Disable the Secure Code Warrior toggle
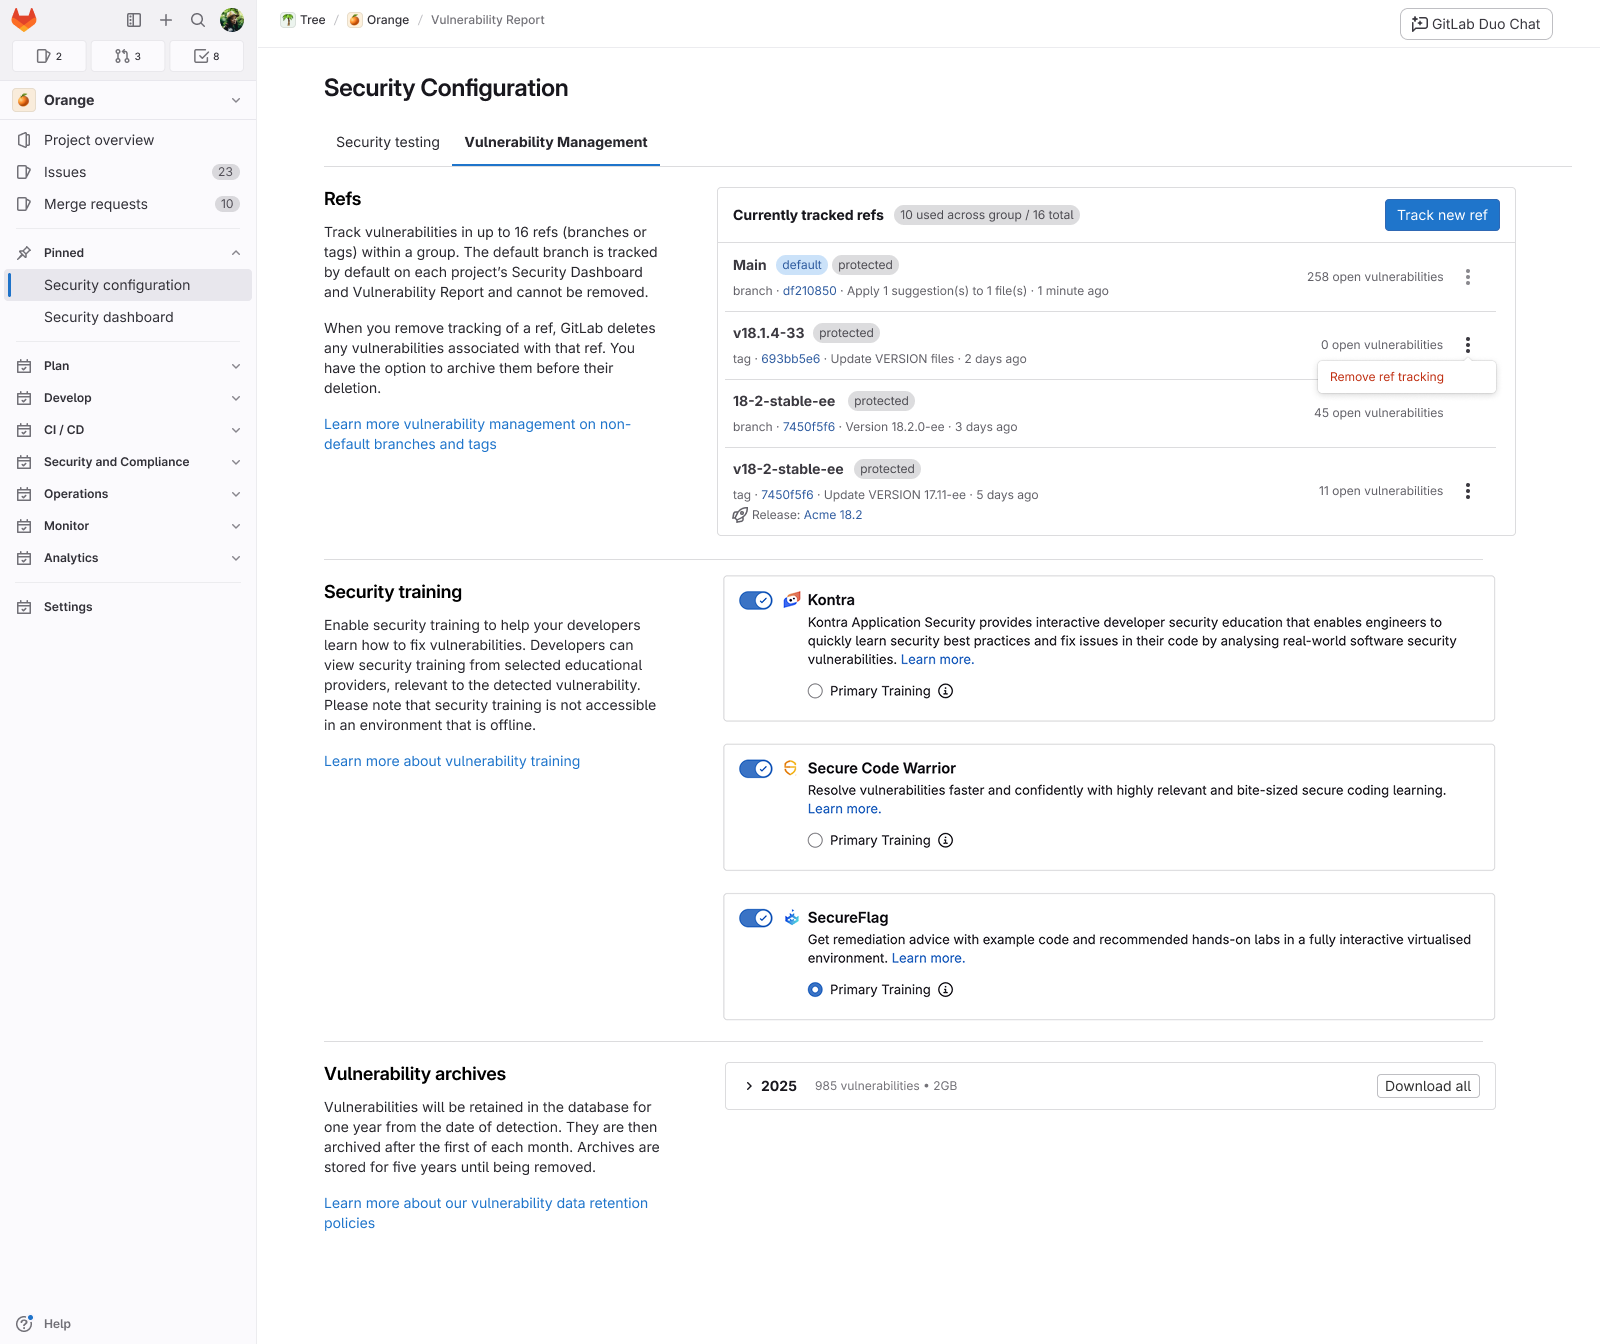This screenshot has width=1600, height=1344. 756,768
